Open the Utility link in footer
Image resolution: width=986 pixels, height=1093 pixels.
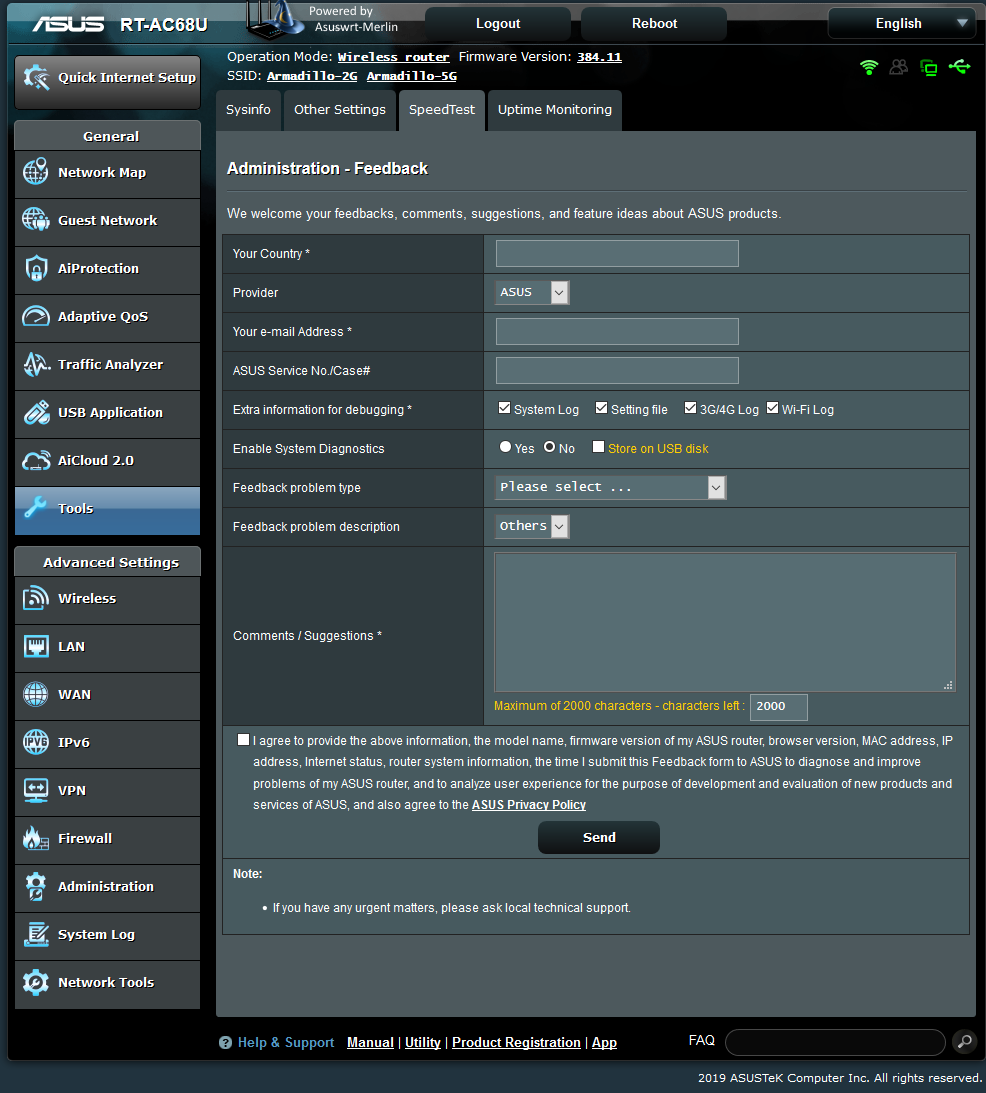pyautogui.click(x=423, y=1042)
